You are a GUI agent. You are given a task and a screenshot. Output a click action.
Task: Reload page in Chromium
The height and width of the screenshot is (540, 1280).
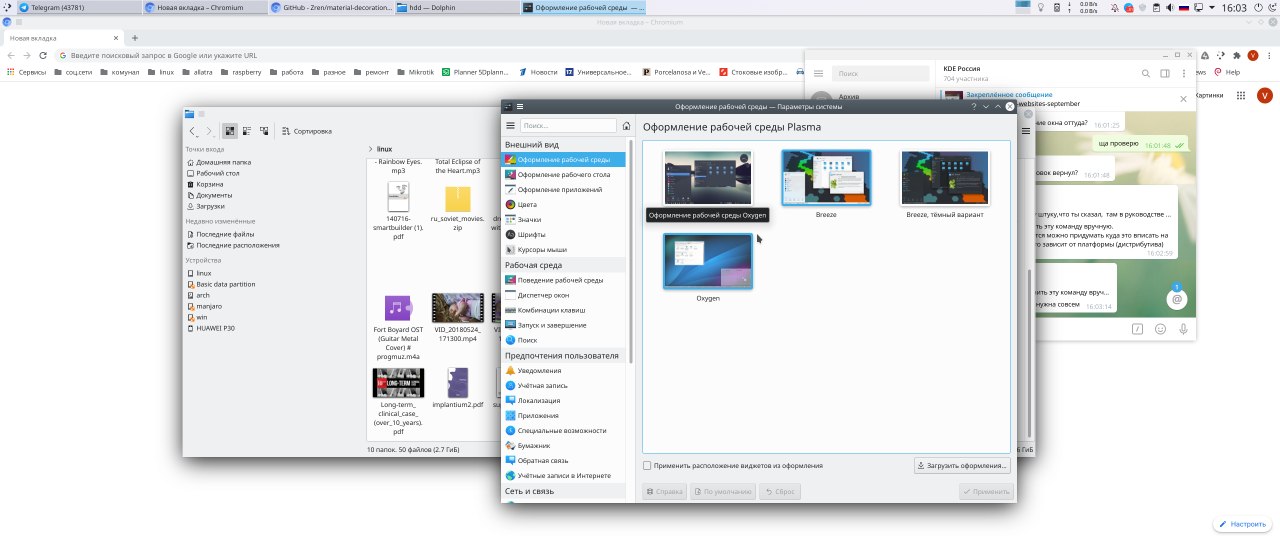coord(43,56)
